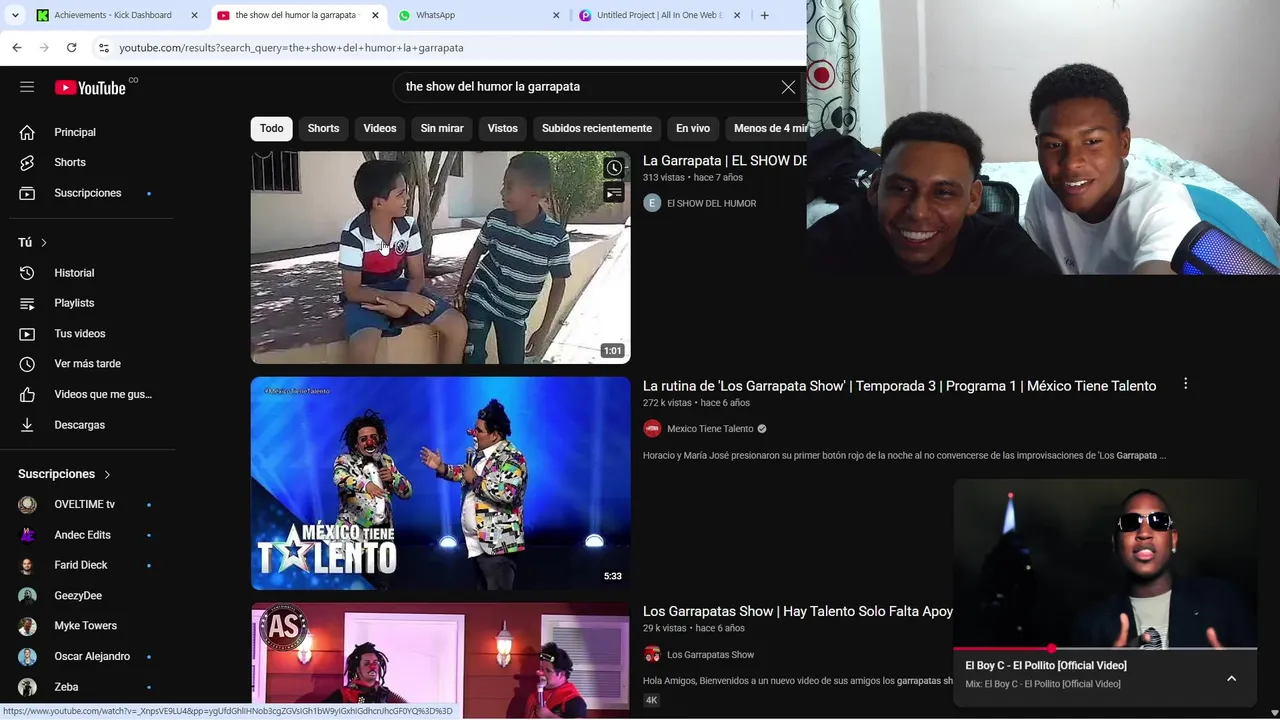This screenshot has width=1280, height=720.
Task: Click Los Garrapatas Show channel name
Action: tap(710, 655)
